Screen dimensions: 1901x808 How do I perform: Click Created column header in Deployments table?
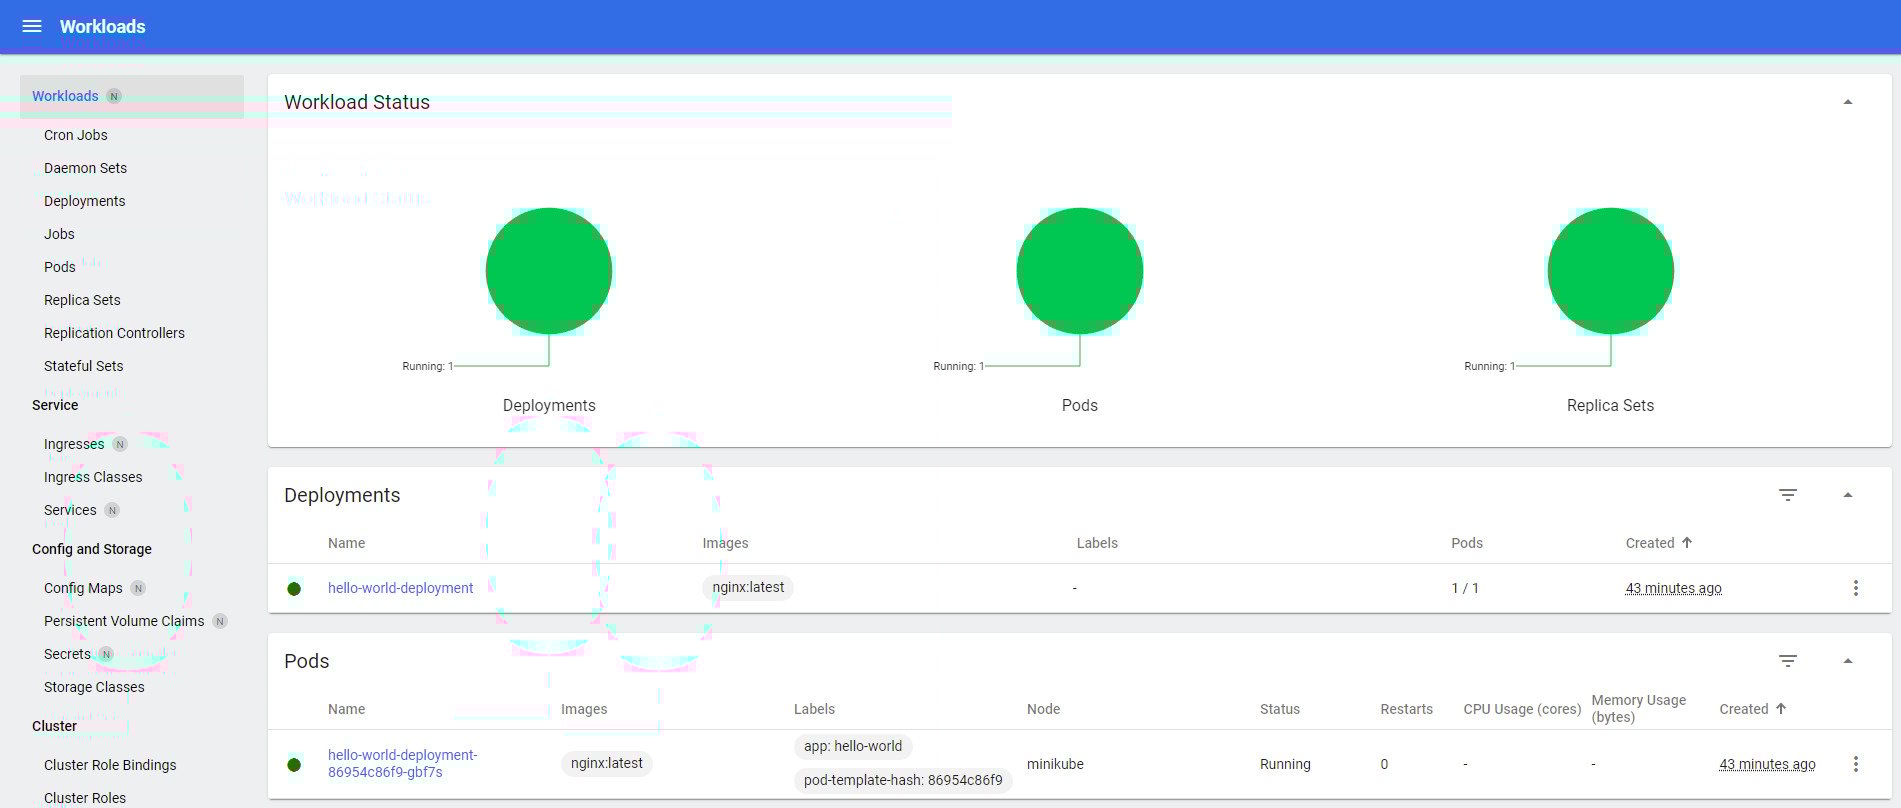tap(1650, 543)
